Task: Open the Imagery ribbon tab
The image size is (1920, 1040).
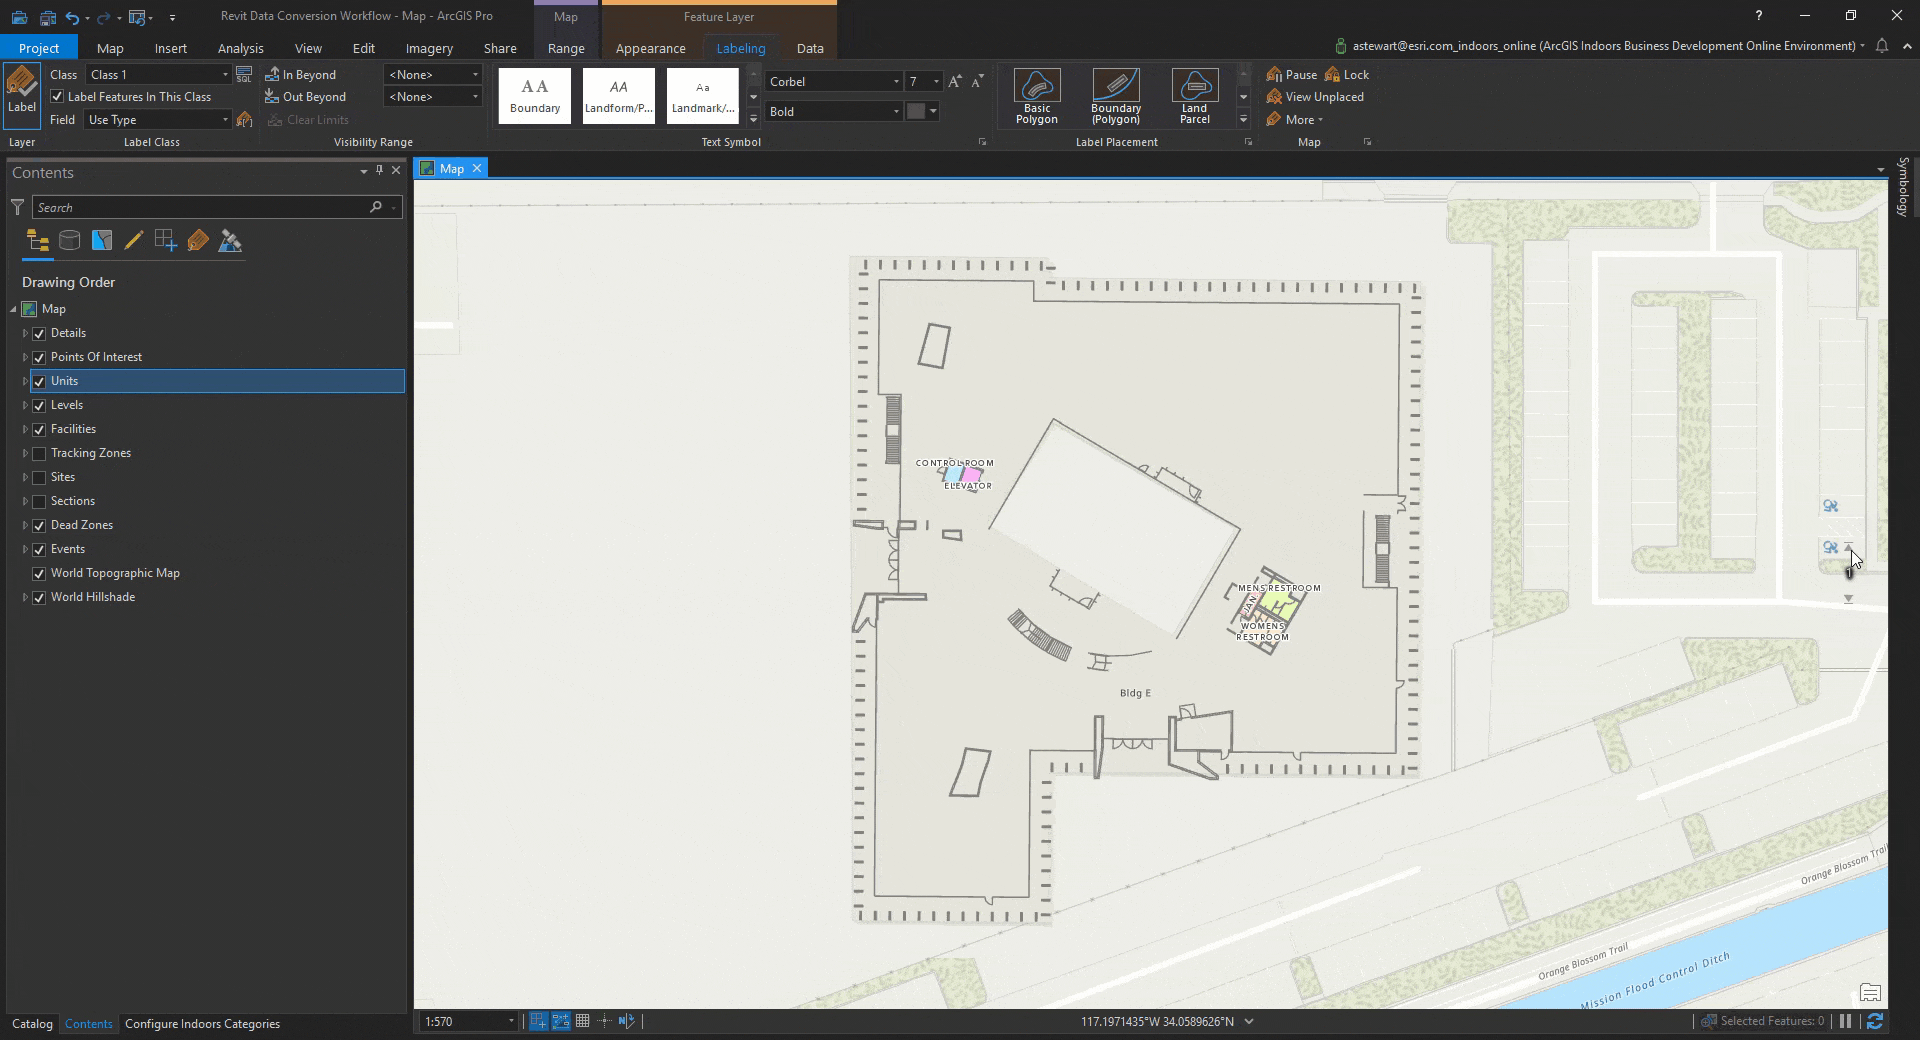Action: click(429, 47)
